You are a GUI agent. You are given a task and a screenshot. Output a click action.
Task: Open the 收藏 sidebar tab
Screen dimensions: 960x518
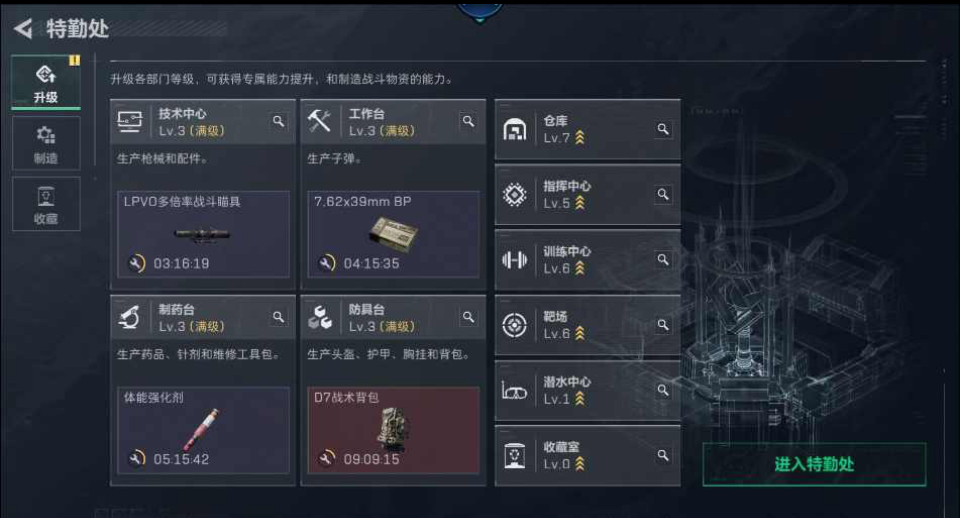click(x=46, y=204)
